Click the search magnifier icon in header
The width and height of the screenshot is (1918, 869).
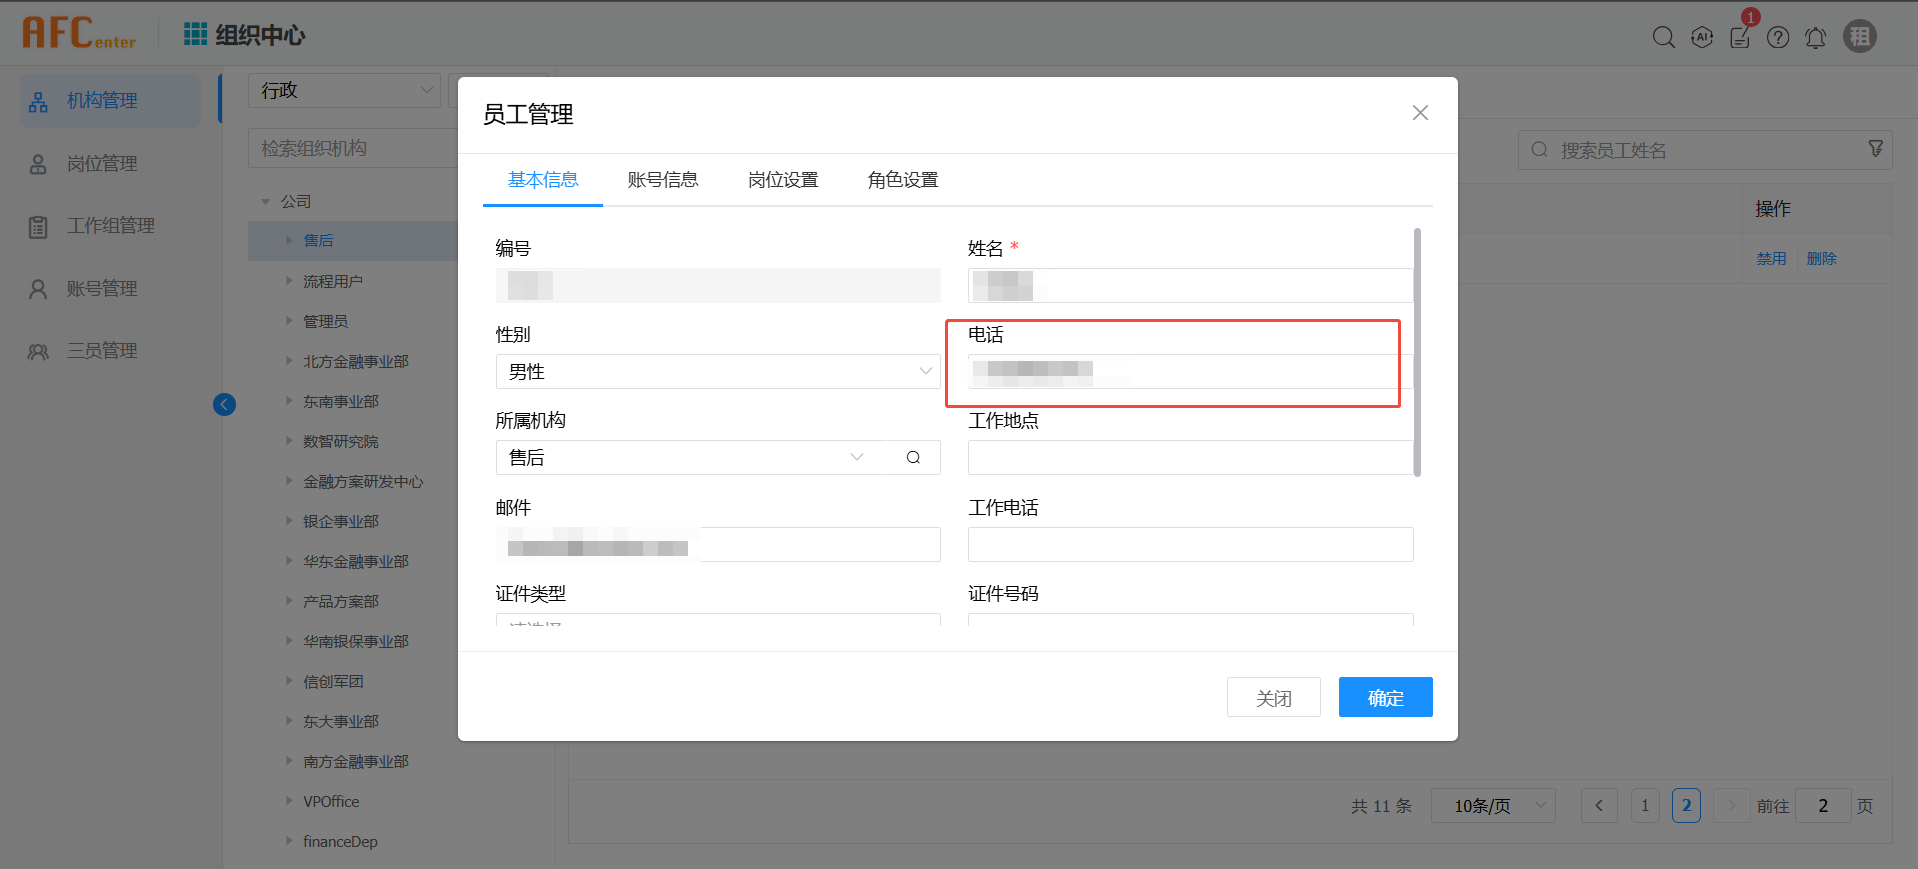tap(1663, 38)
